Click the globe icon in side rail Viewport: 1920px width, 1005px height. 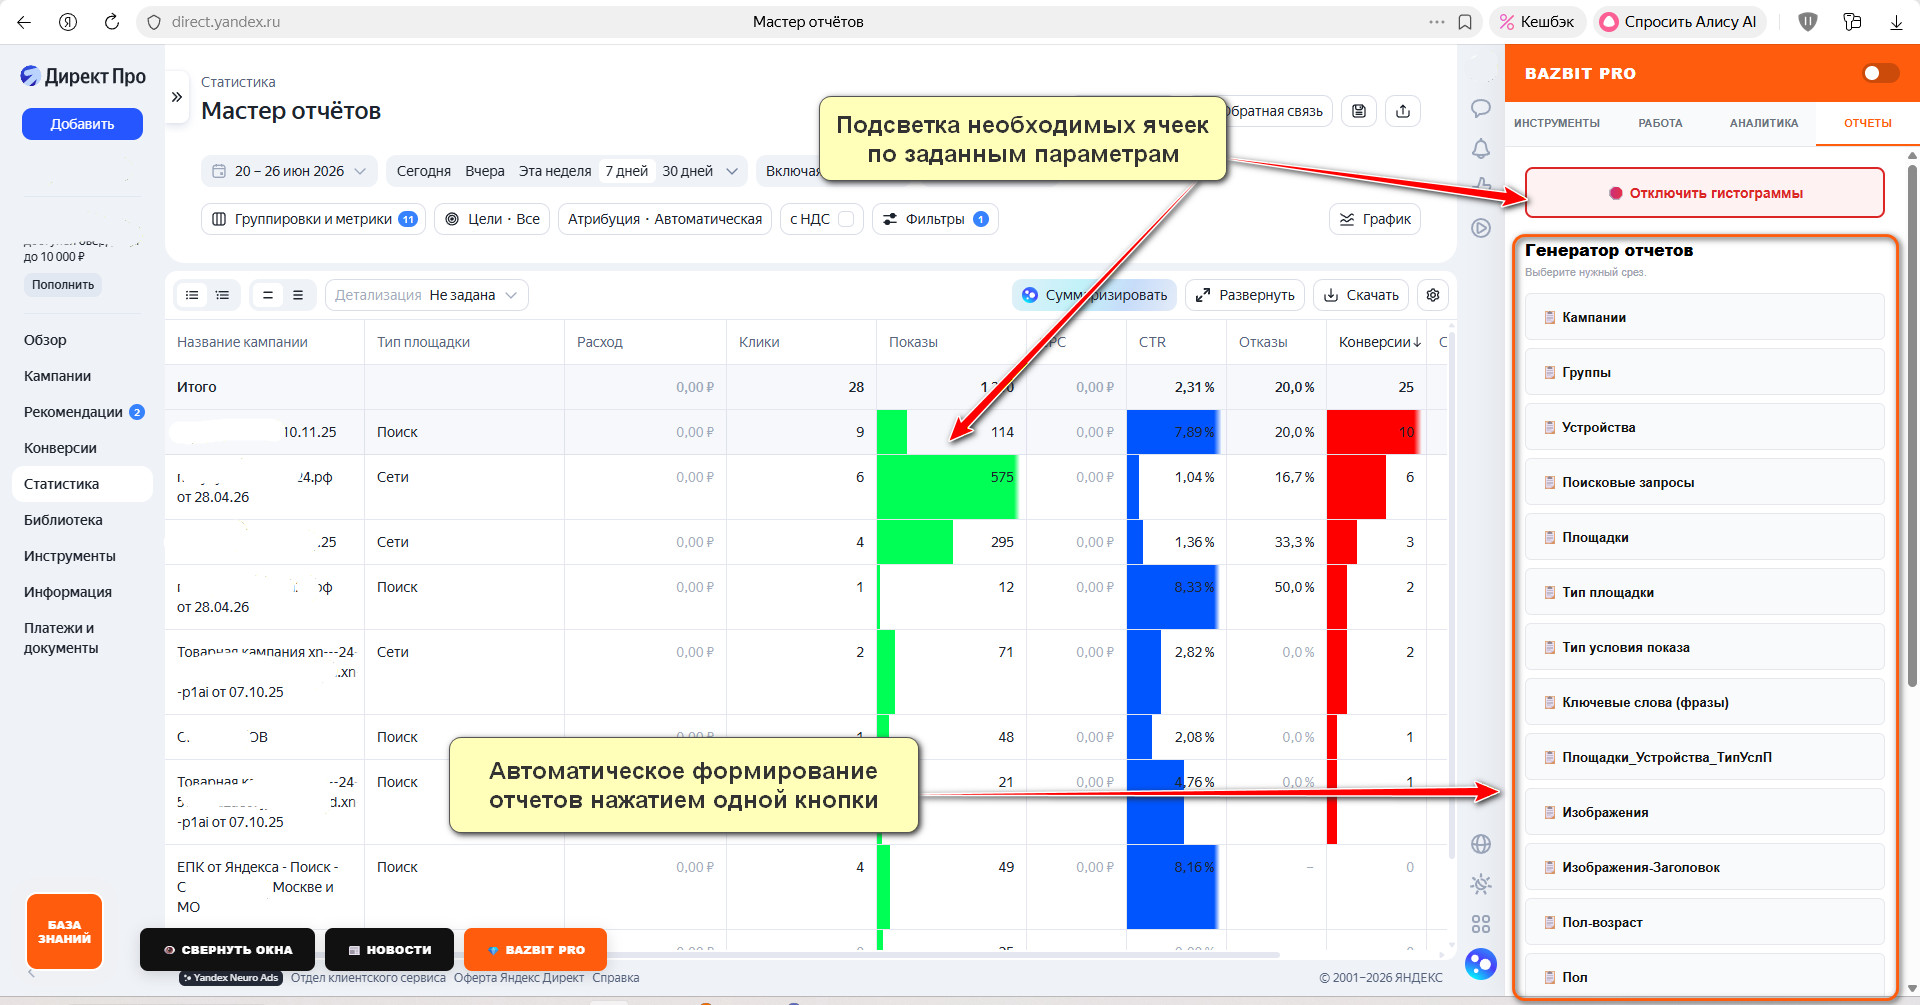(1481, 844)
